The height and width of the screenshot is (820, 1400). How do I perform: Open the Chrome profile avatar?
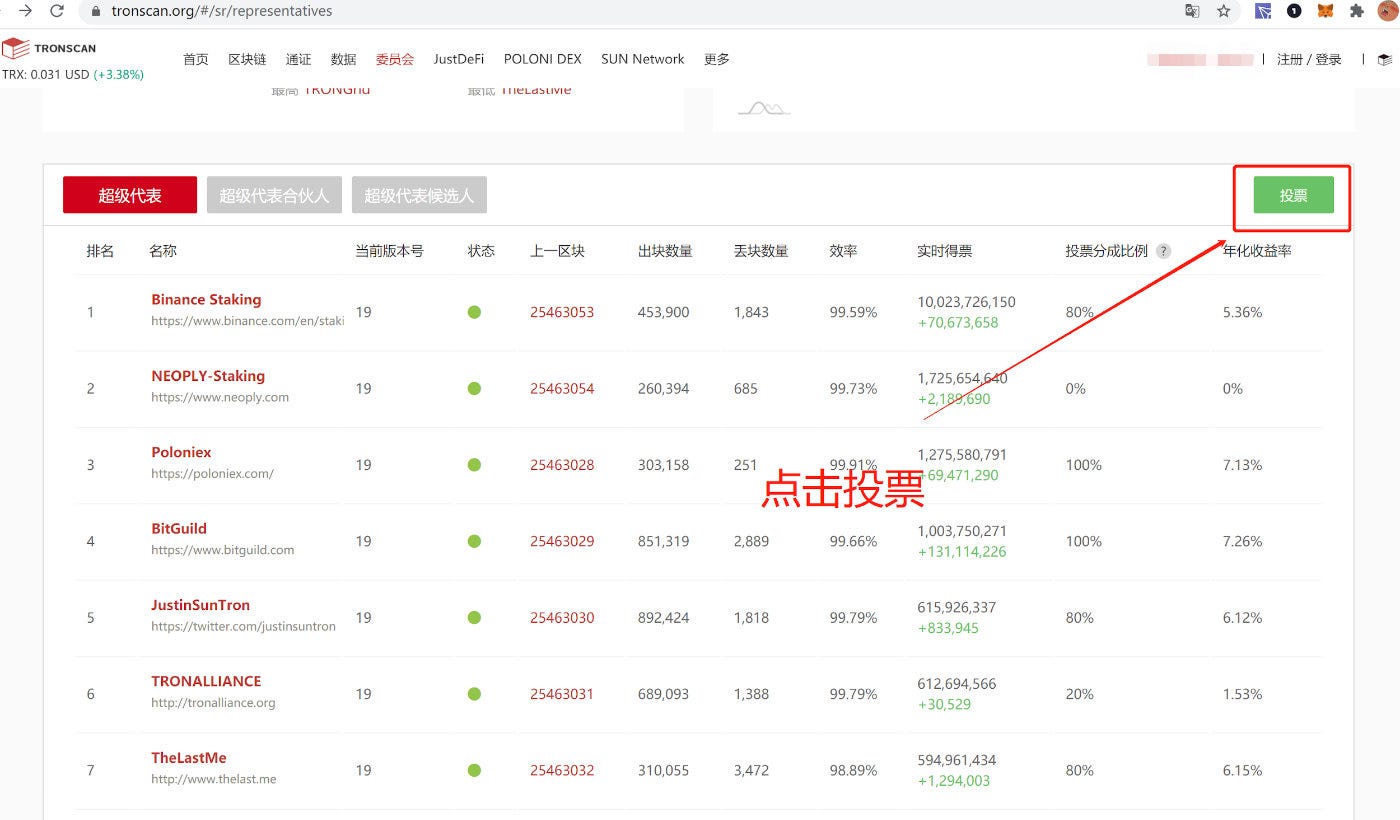pyautogui.click(x=1388, y=11)
